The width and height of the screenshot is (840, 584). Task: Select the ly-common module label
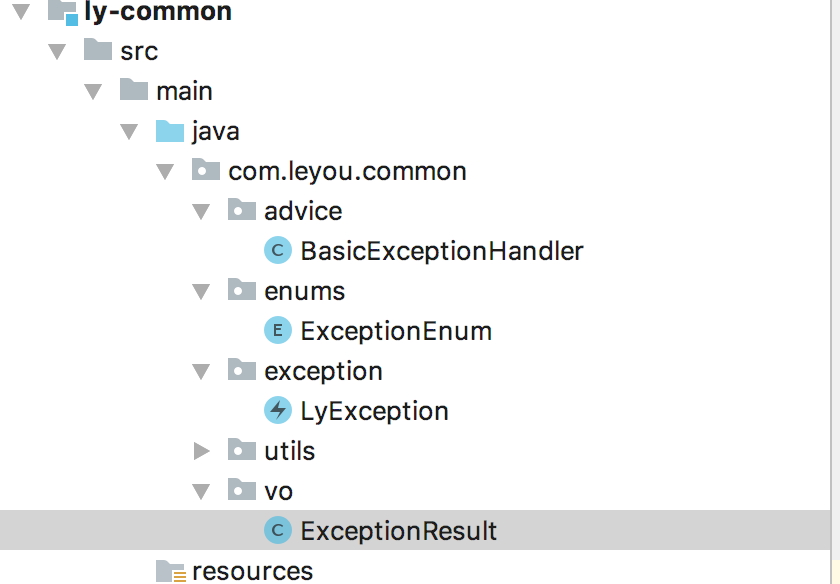click(x=158, y=12)
